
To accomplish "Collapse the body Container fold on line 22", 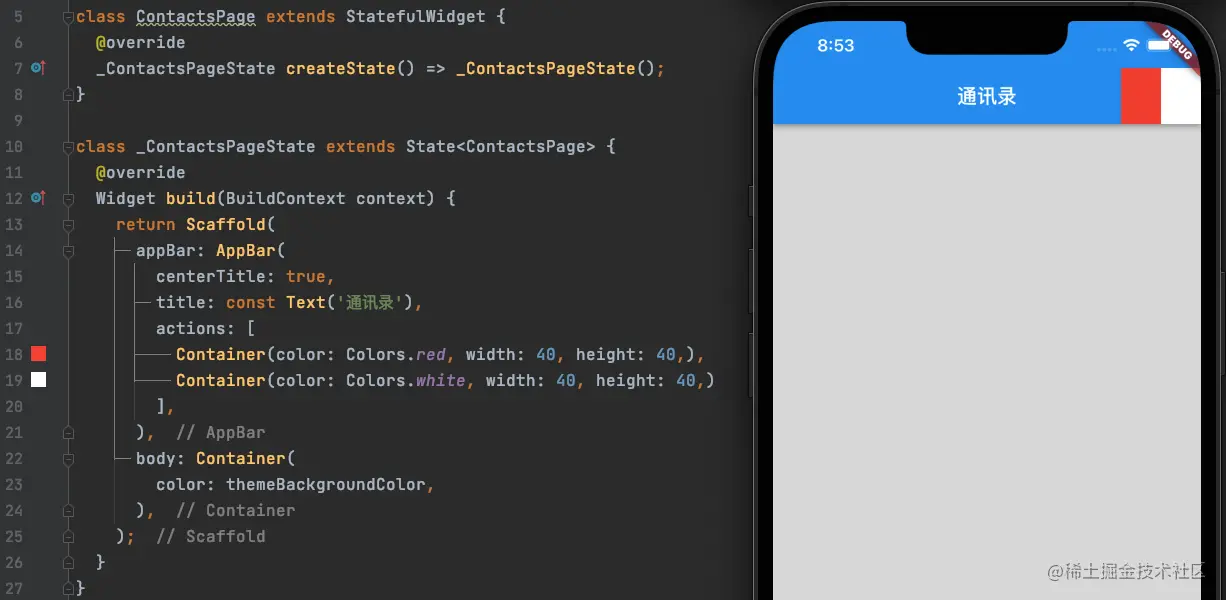I will (x=68, y=459).
